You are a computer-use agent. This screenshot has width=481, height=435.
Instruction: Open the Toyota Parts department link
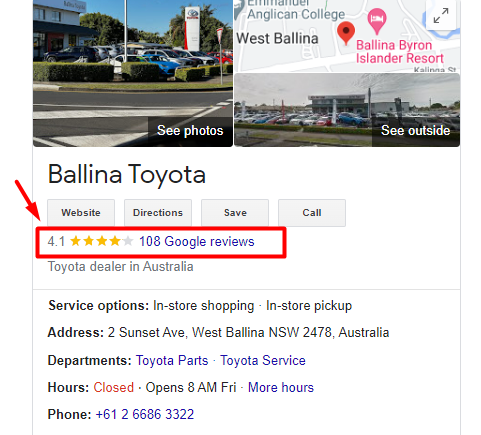(x=172, y=360)
